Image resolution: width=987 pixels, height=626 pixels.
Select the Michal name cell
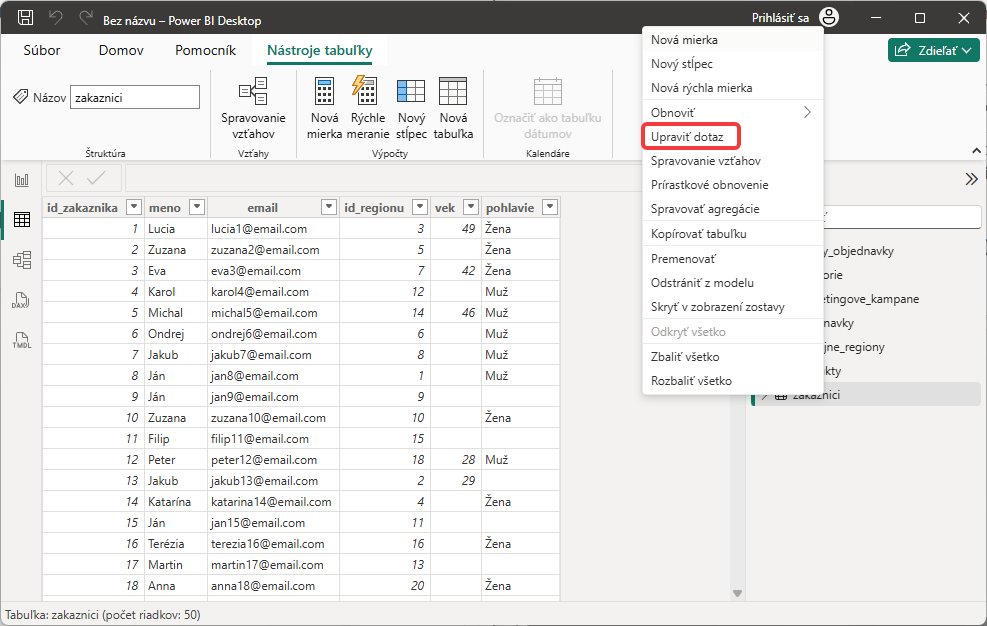(x=176, y=313)
